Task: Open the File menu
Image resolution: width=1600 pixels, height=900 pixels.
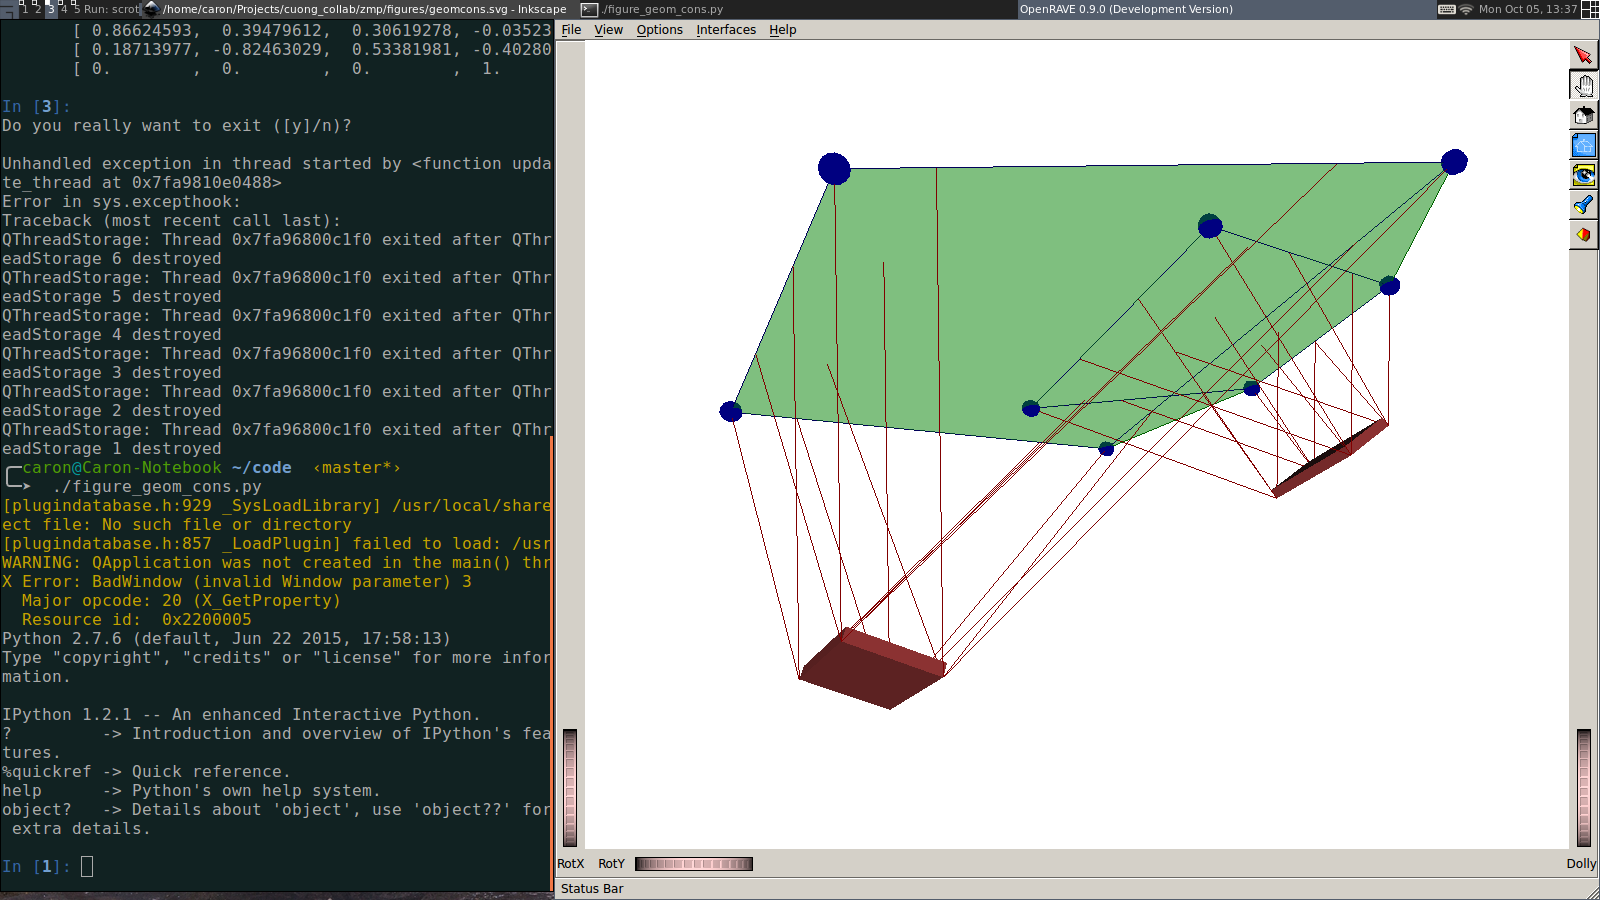Action: [571, 30]
